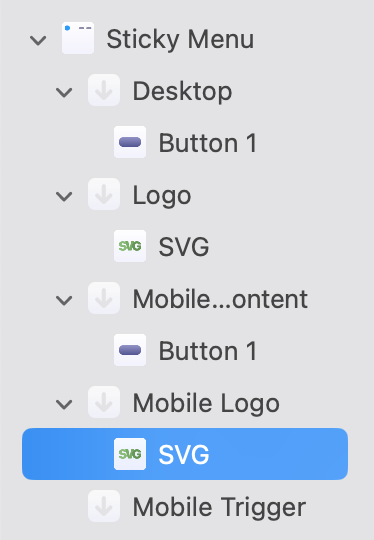Click the Desktop drop zone arrow icon
The height and width of the screenshot is (540, 374).
[x=104, y=90]
